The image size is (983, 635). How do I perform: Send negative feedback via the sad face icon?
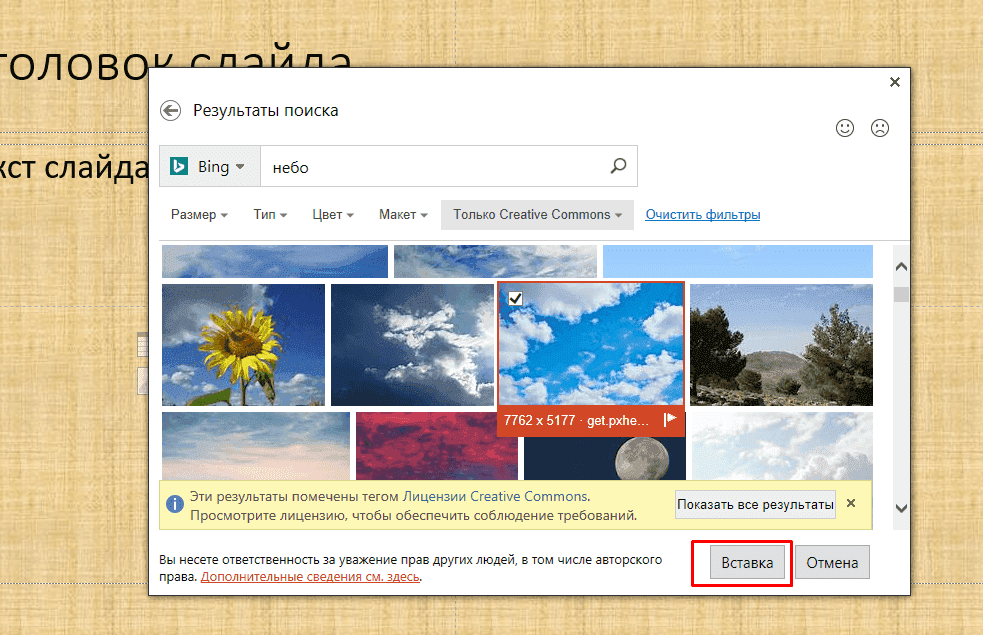pos(879,128)
